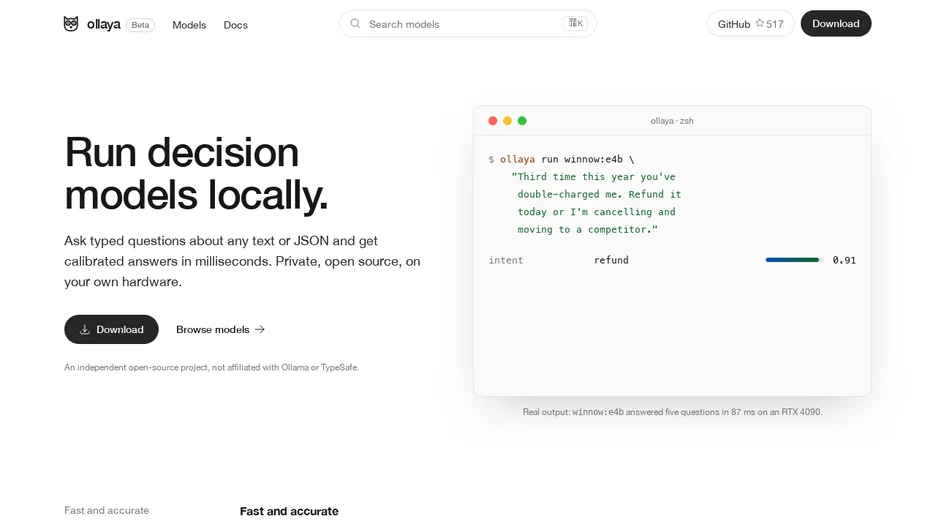Click the red terminal window dot
Image resolution: width=936 pixels, height=527 pixels.
pyautogui.click(x=492, y=121)
